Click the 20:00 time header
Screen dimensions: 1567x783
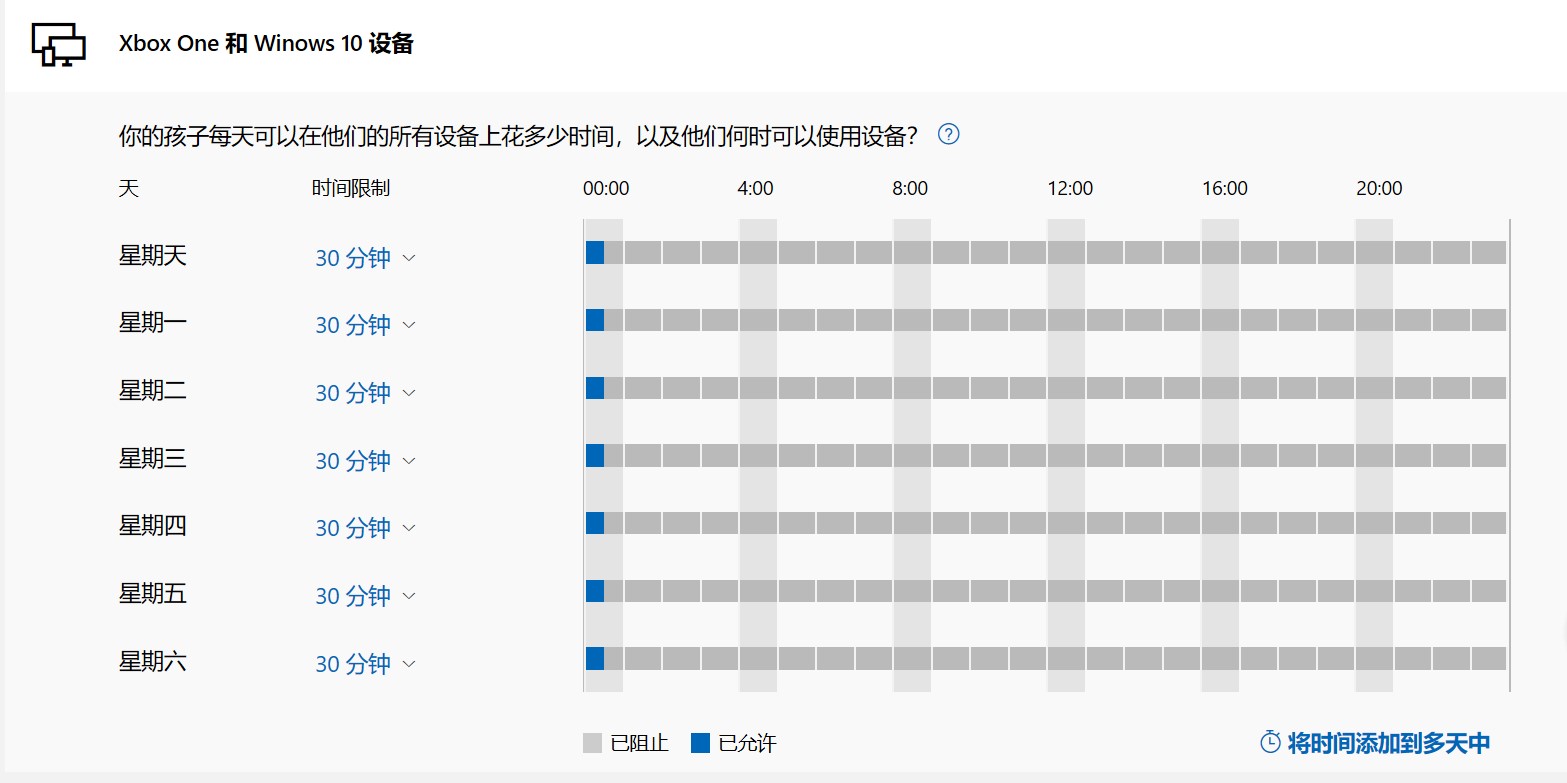click(x=1379, y=188)
